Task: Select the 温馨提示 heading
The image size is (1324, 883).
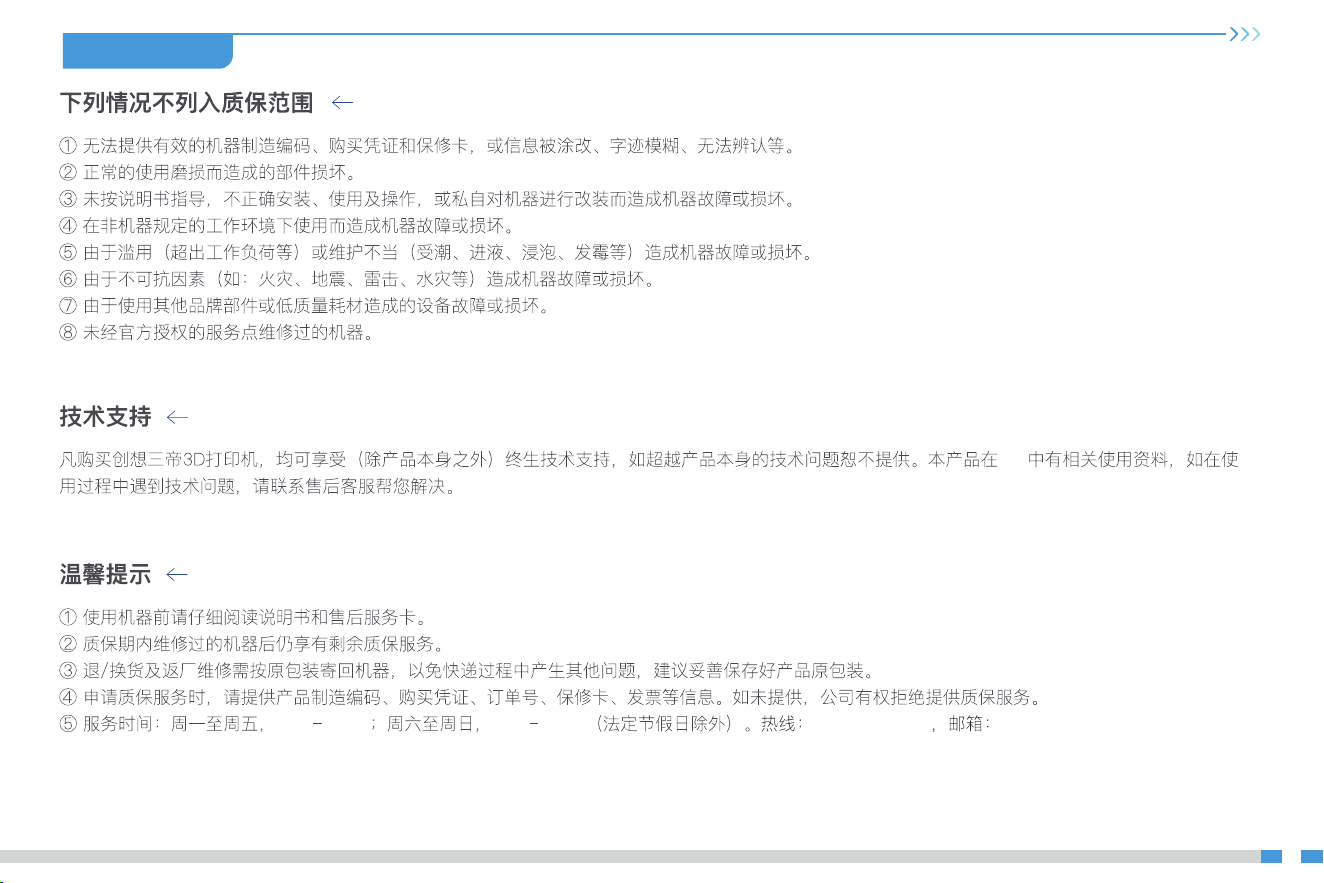Action: point(106,574)
